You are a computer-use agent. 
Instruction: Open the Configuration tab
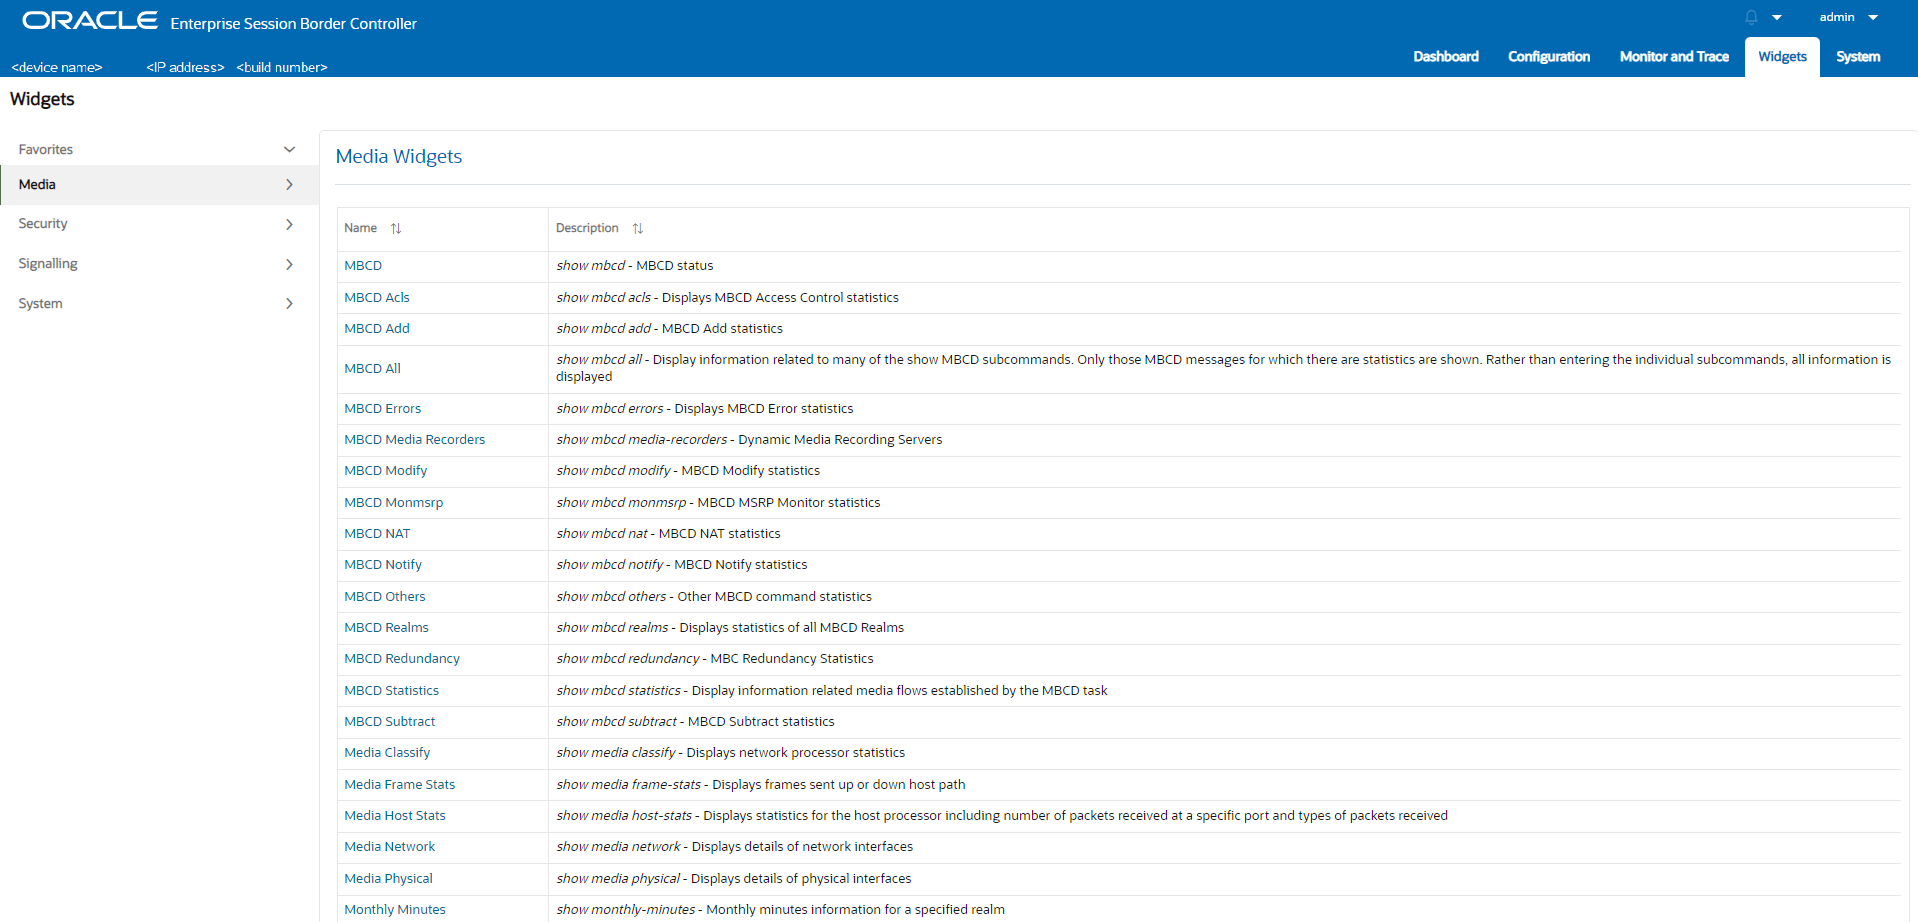(x=1548, y=56)
